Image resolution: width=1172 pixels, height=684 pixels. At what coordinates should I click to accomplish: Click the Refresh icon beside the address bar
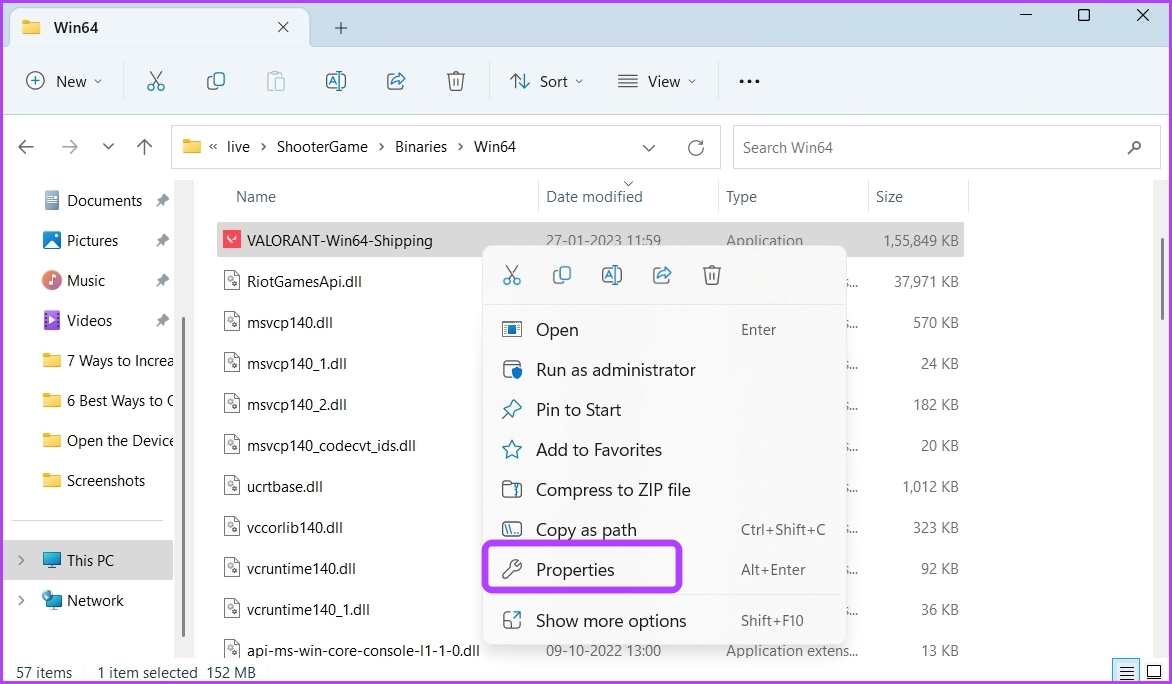696,146
